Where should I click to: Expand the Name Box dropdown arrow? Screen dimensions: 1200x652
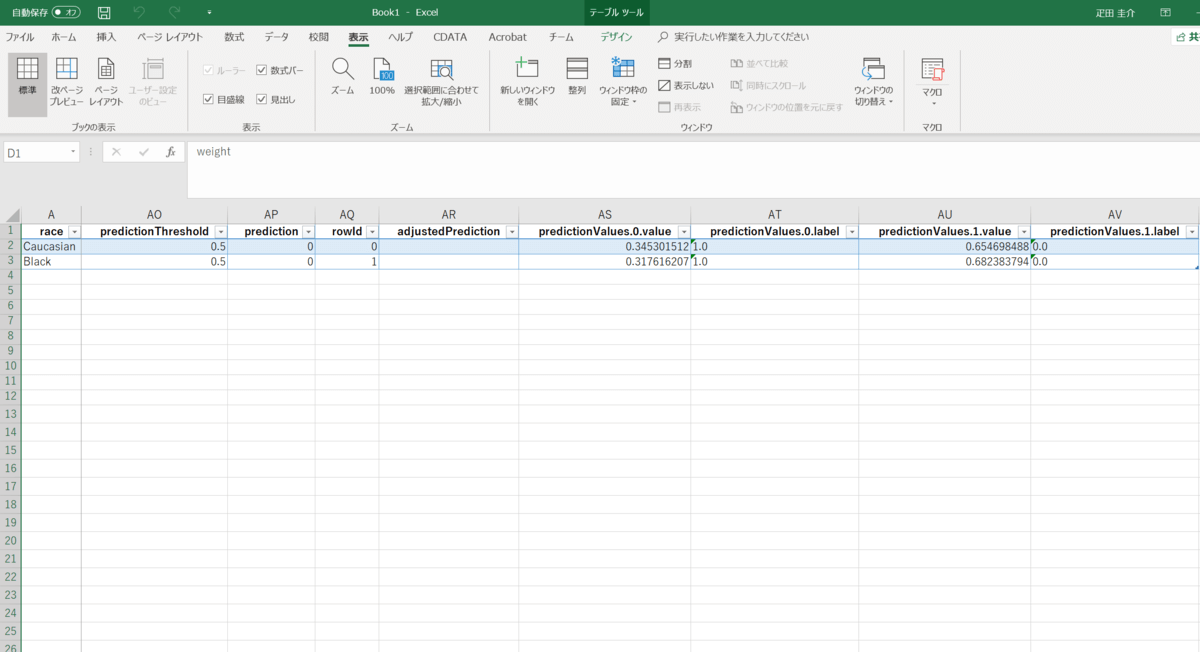point(73,152)
